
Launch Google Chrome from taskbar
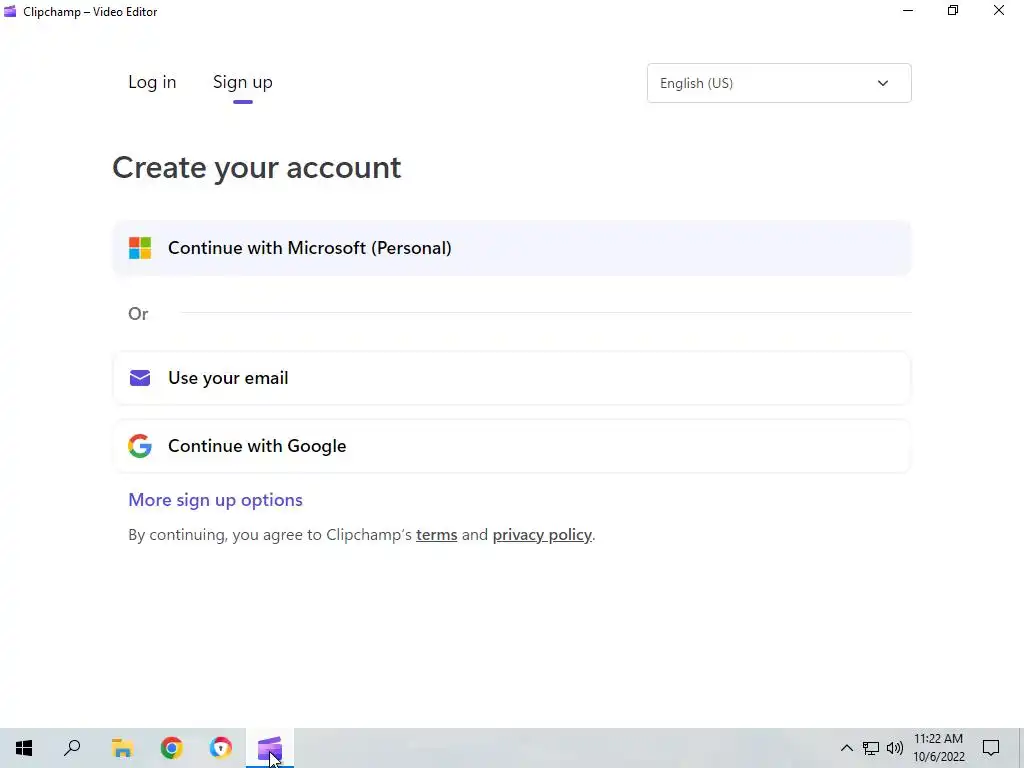click(x=172, y=748)
